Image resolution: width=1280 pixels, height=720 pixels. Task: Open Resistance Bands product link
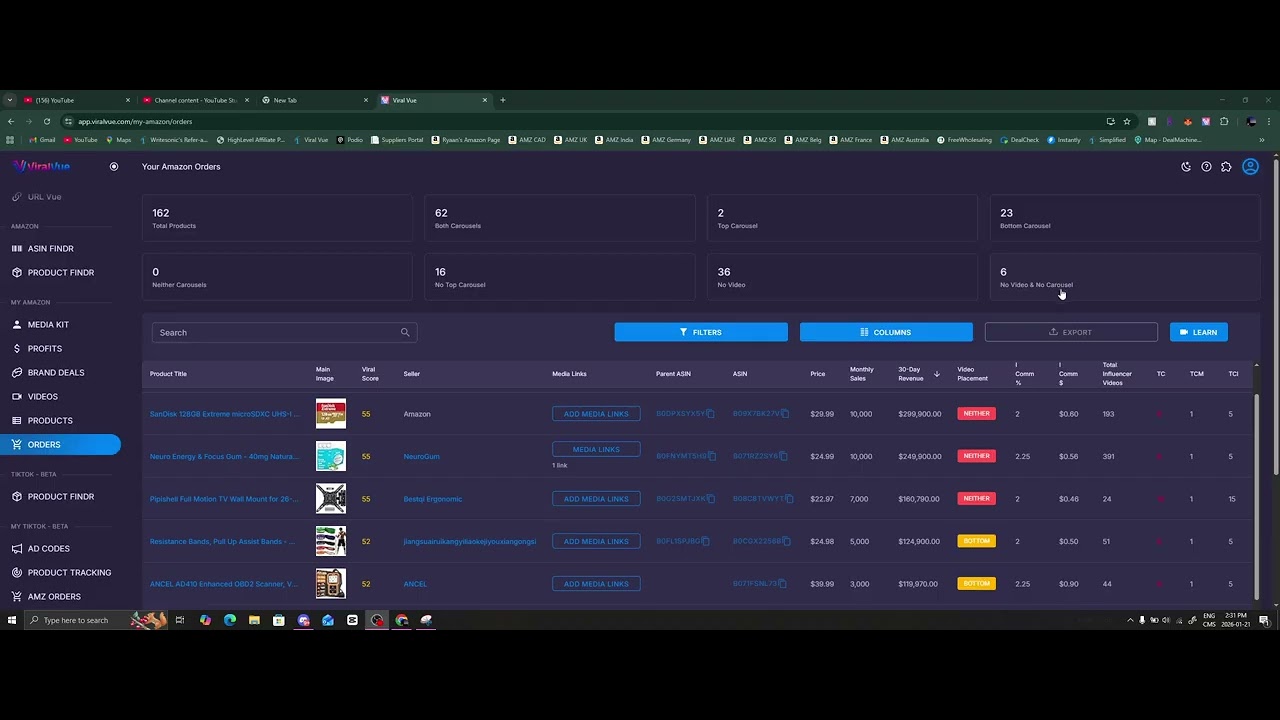click(222, 541)
